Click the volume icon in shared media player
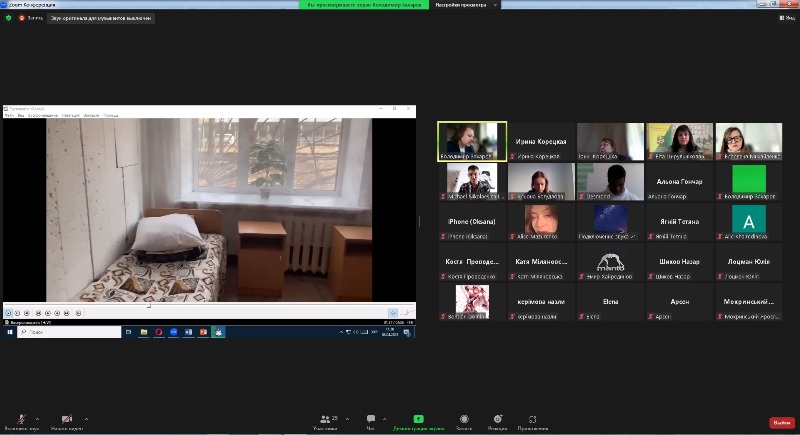The height and width of the screenshot is (435, 800). 393,313
